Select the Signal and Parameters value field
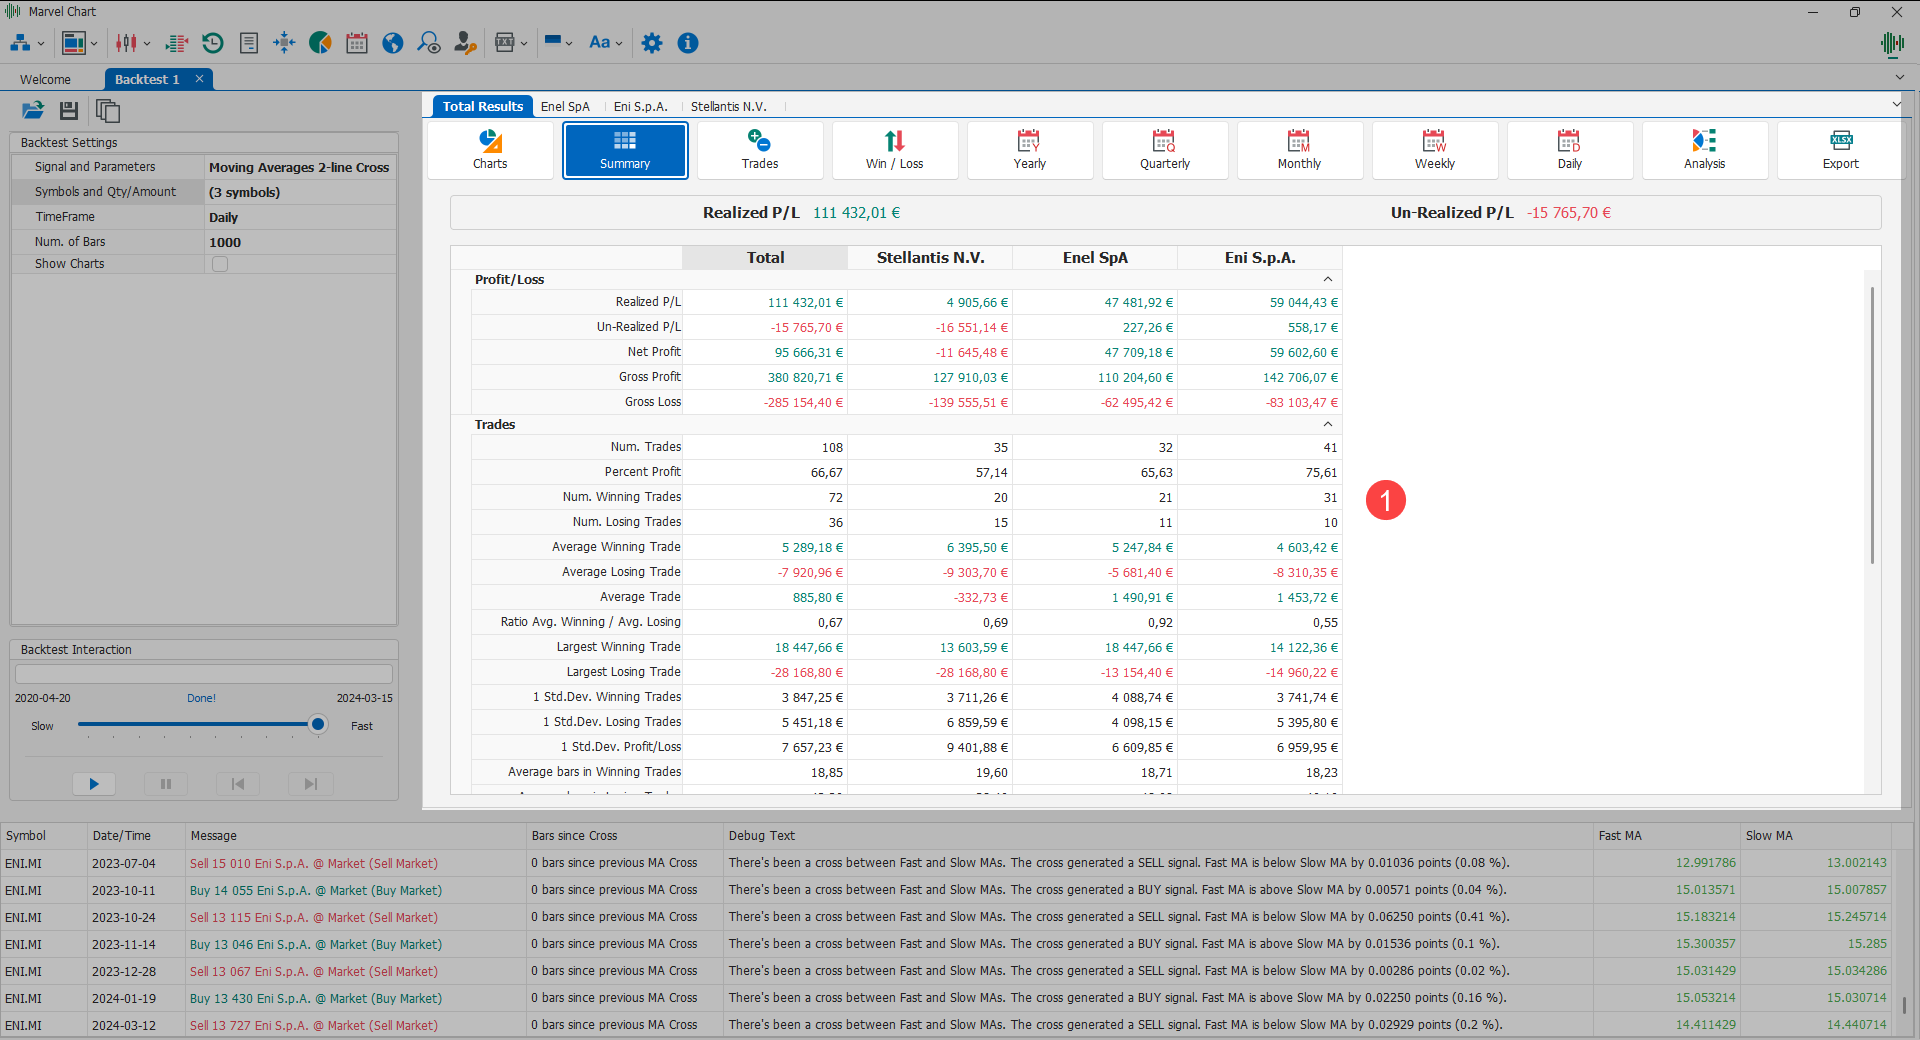Screen dimensions: 1920x1040 (x=300, y=167)
